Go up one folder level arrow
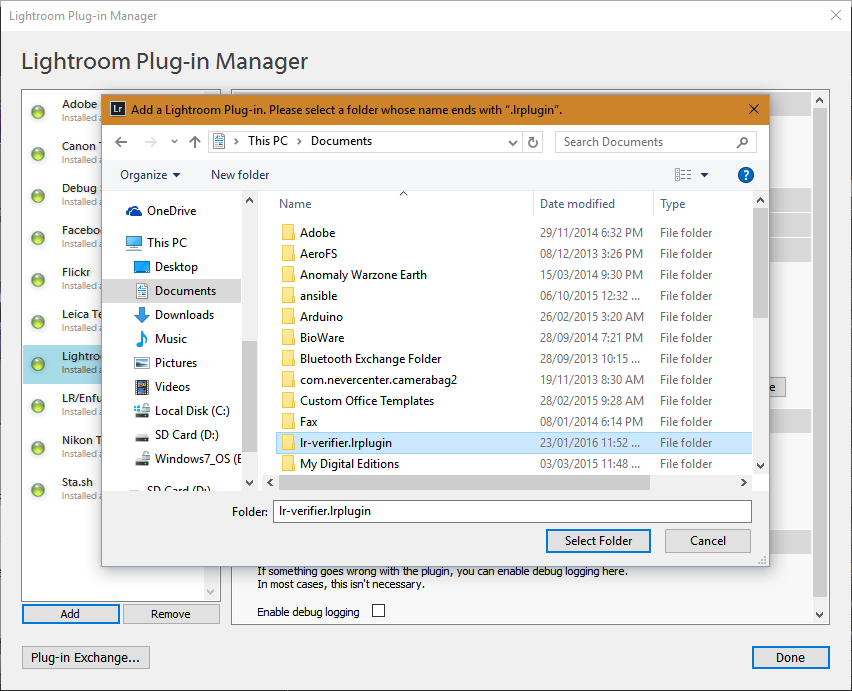The width and height of the screenshot is (852, 691). [x=195, y=142]
